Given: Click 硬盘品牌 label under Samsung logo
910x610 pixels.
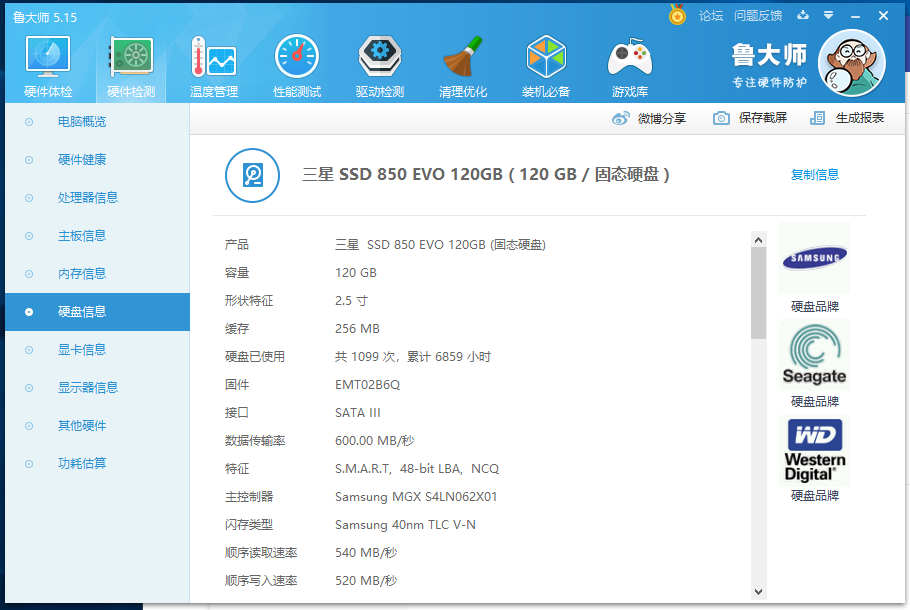Looking at the screenshot, I should click(815, 306).
